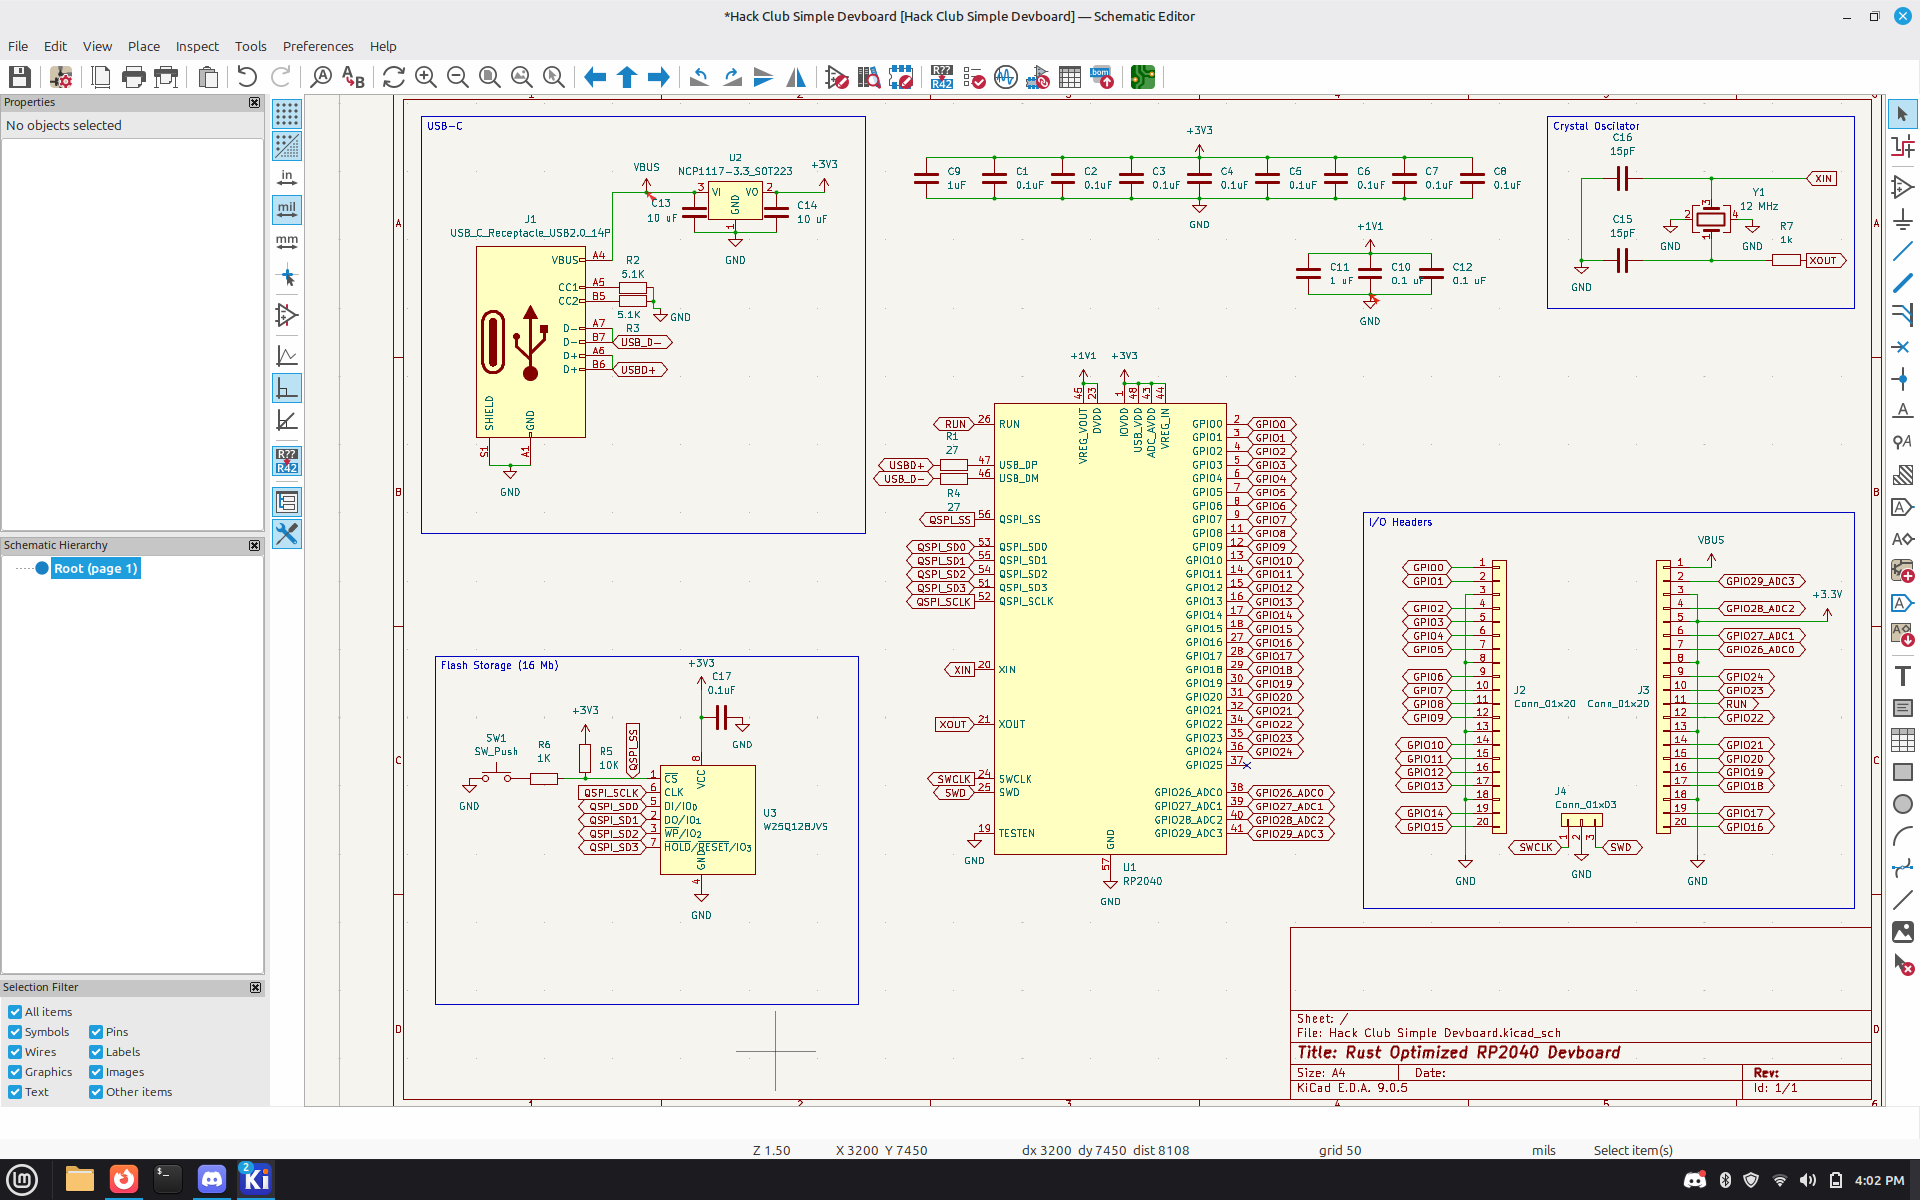Viewport: 1920px width, 1200px height.
Task: Uncheck the Wires filter
Action: click(x=15, y=1052)
